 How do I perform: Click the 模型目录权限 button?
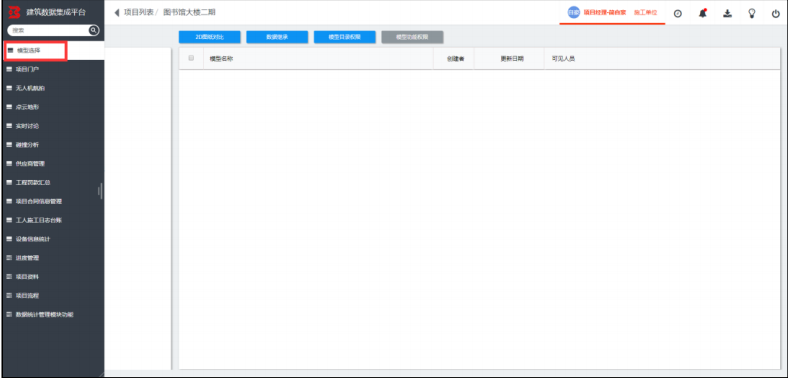click(x=345, y=37)
